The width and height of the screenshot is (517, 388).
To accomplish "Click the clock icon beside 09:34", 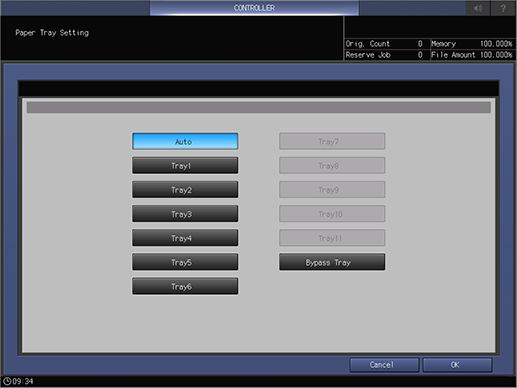I will coord(7,381).
